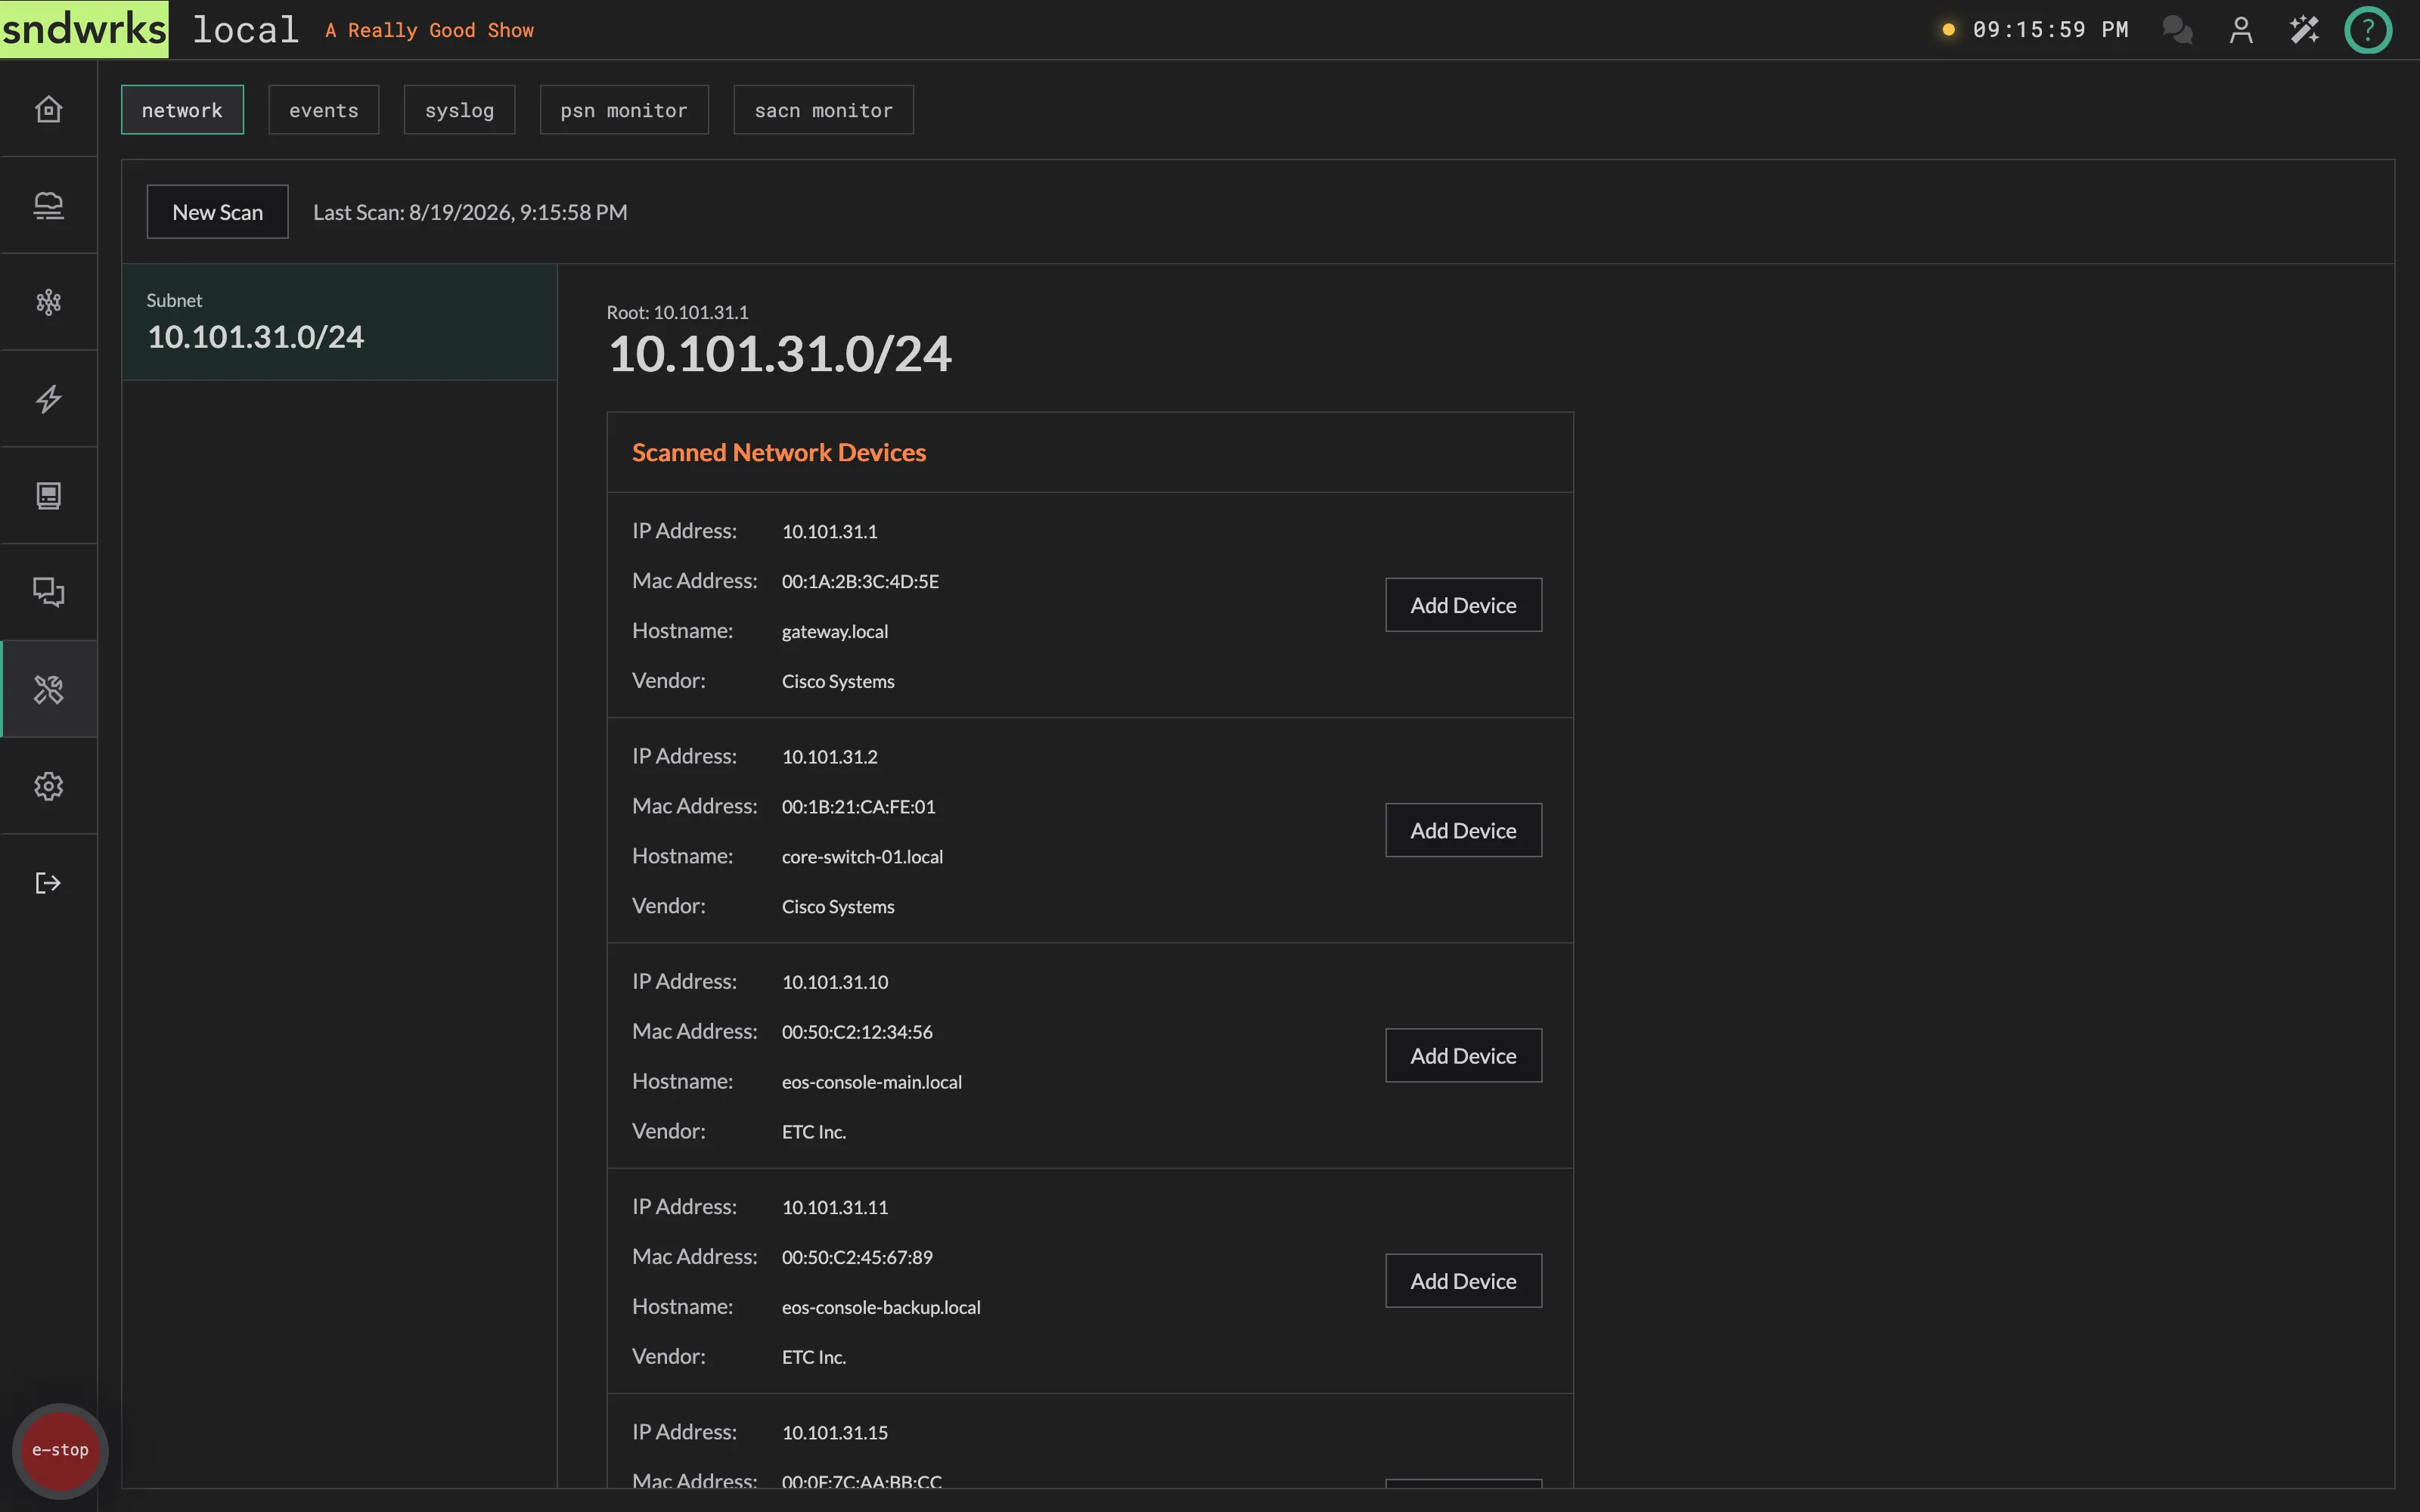
Task: Click hostname core-switch-01.local
Action: pos(862,857)
